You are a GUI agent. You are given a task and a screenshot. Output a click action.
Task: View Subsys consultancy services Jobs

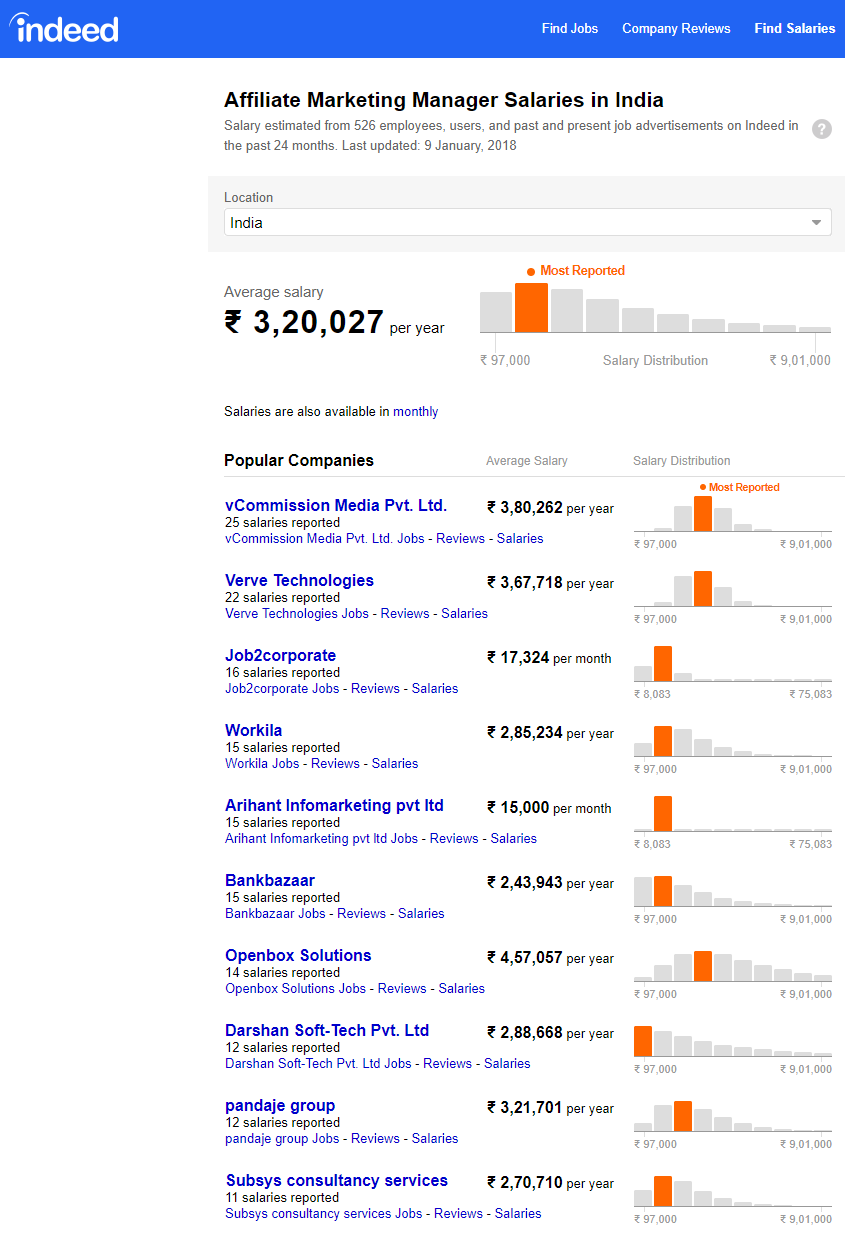pyautogui.click(x=324, y=1213)
